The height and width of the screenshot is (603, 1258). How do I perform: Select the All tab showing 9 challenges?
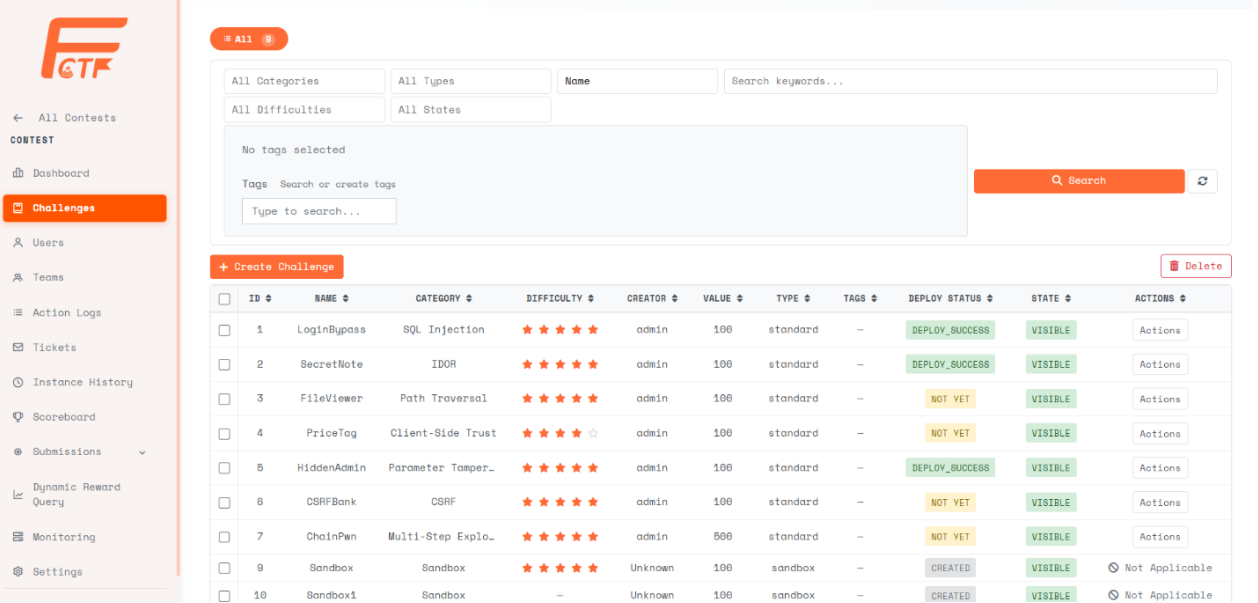point(249,39)
